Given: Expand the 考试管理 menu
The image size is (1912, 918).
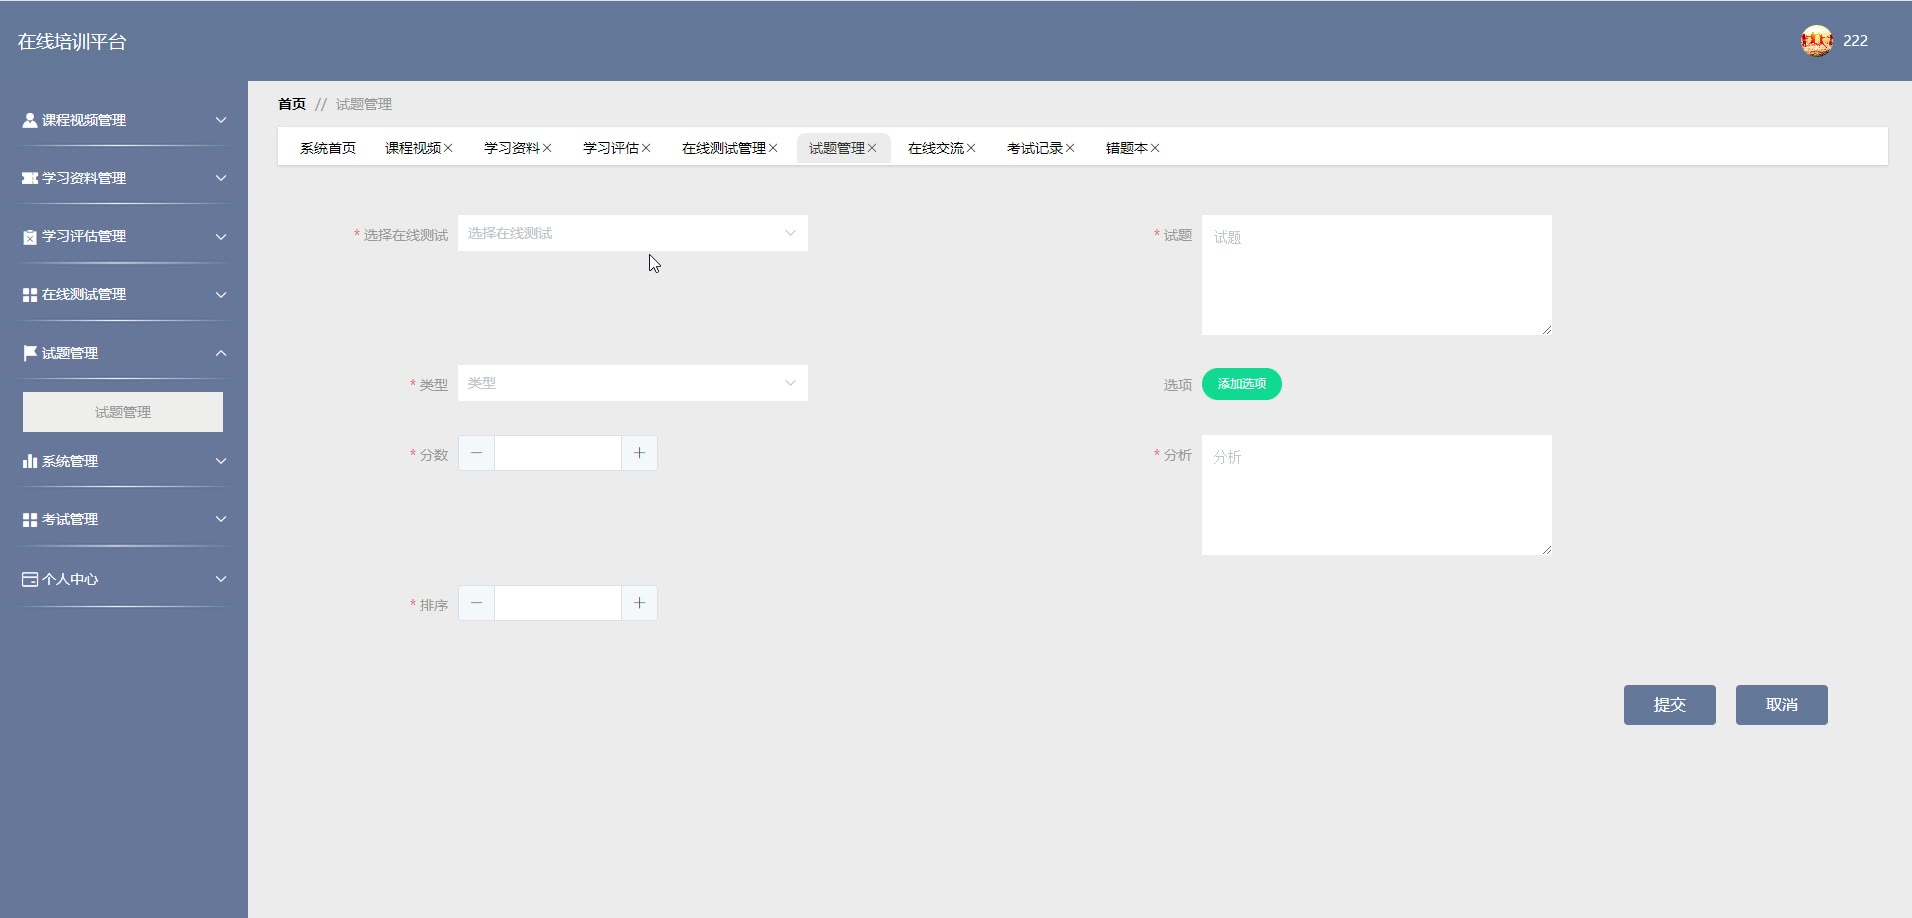Looking at the screenshot, I should [221, 519].
